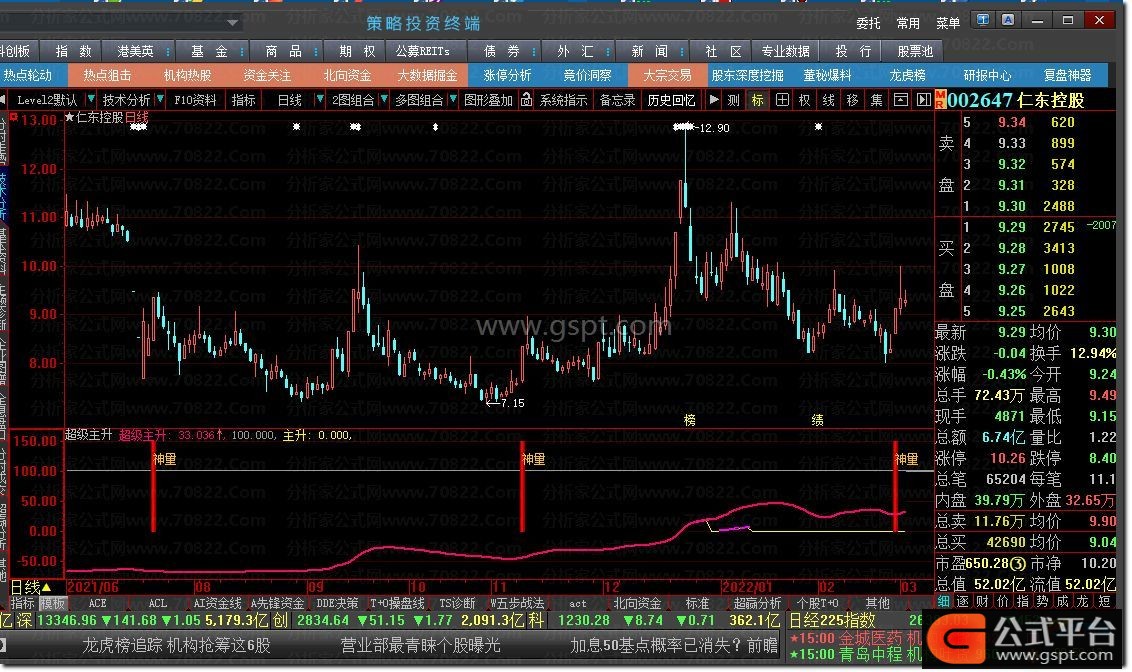Click the A font icon in title bar
1132x672 pixels.
[1008, 20]
